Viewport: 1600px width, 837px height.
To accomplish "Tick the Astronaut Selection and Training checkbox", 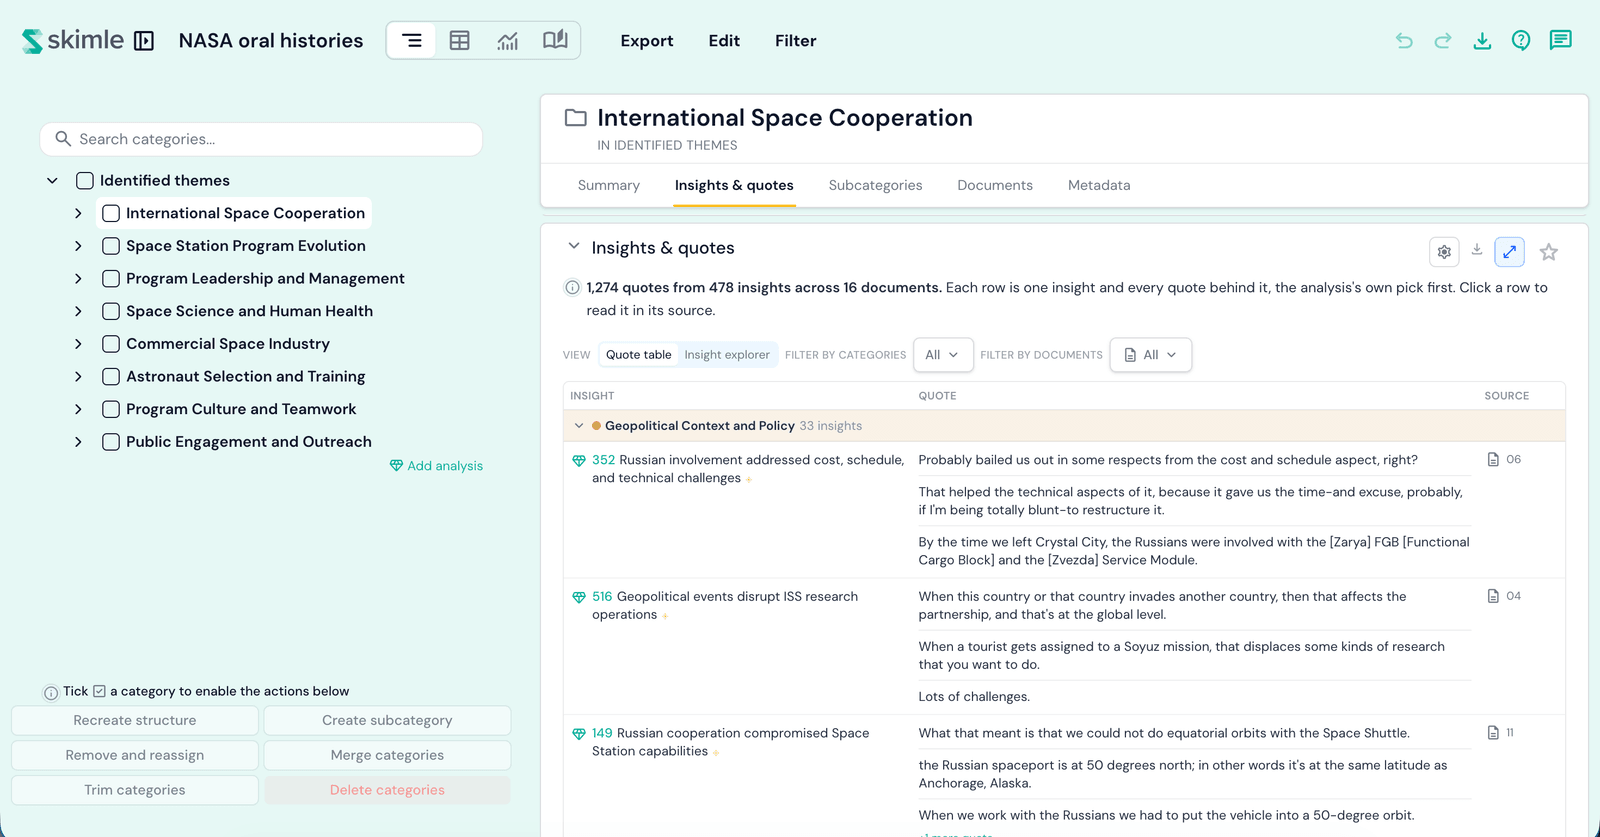I will [111, 377].
